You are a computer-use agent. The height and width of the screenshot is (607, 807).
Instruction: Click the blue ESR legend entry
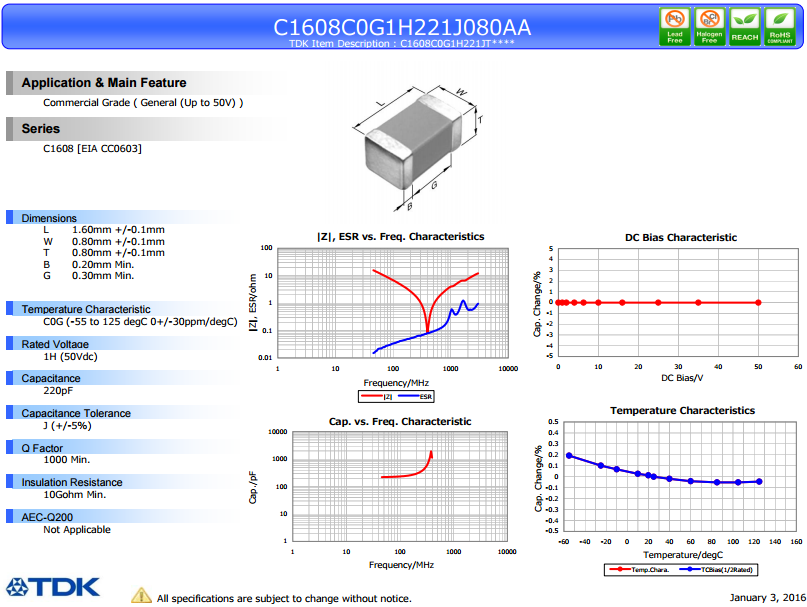click(x=415, y=396)
